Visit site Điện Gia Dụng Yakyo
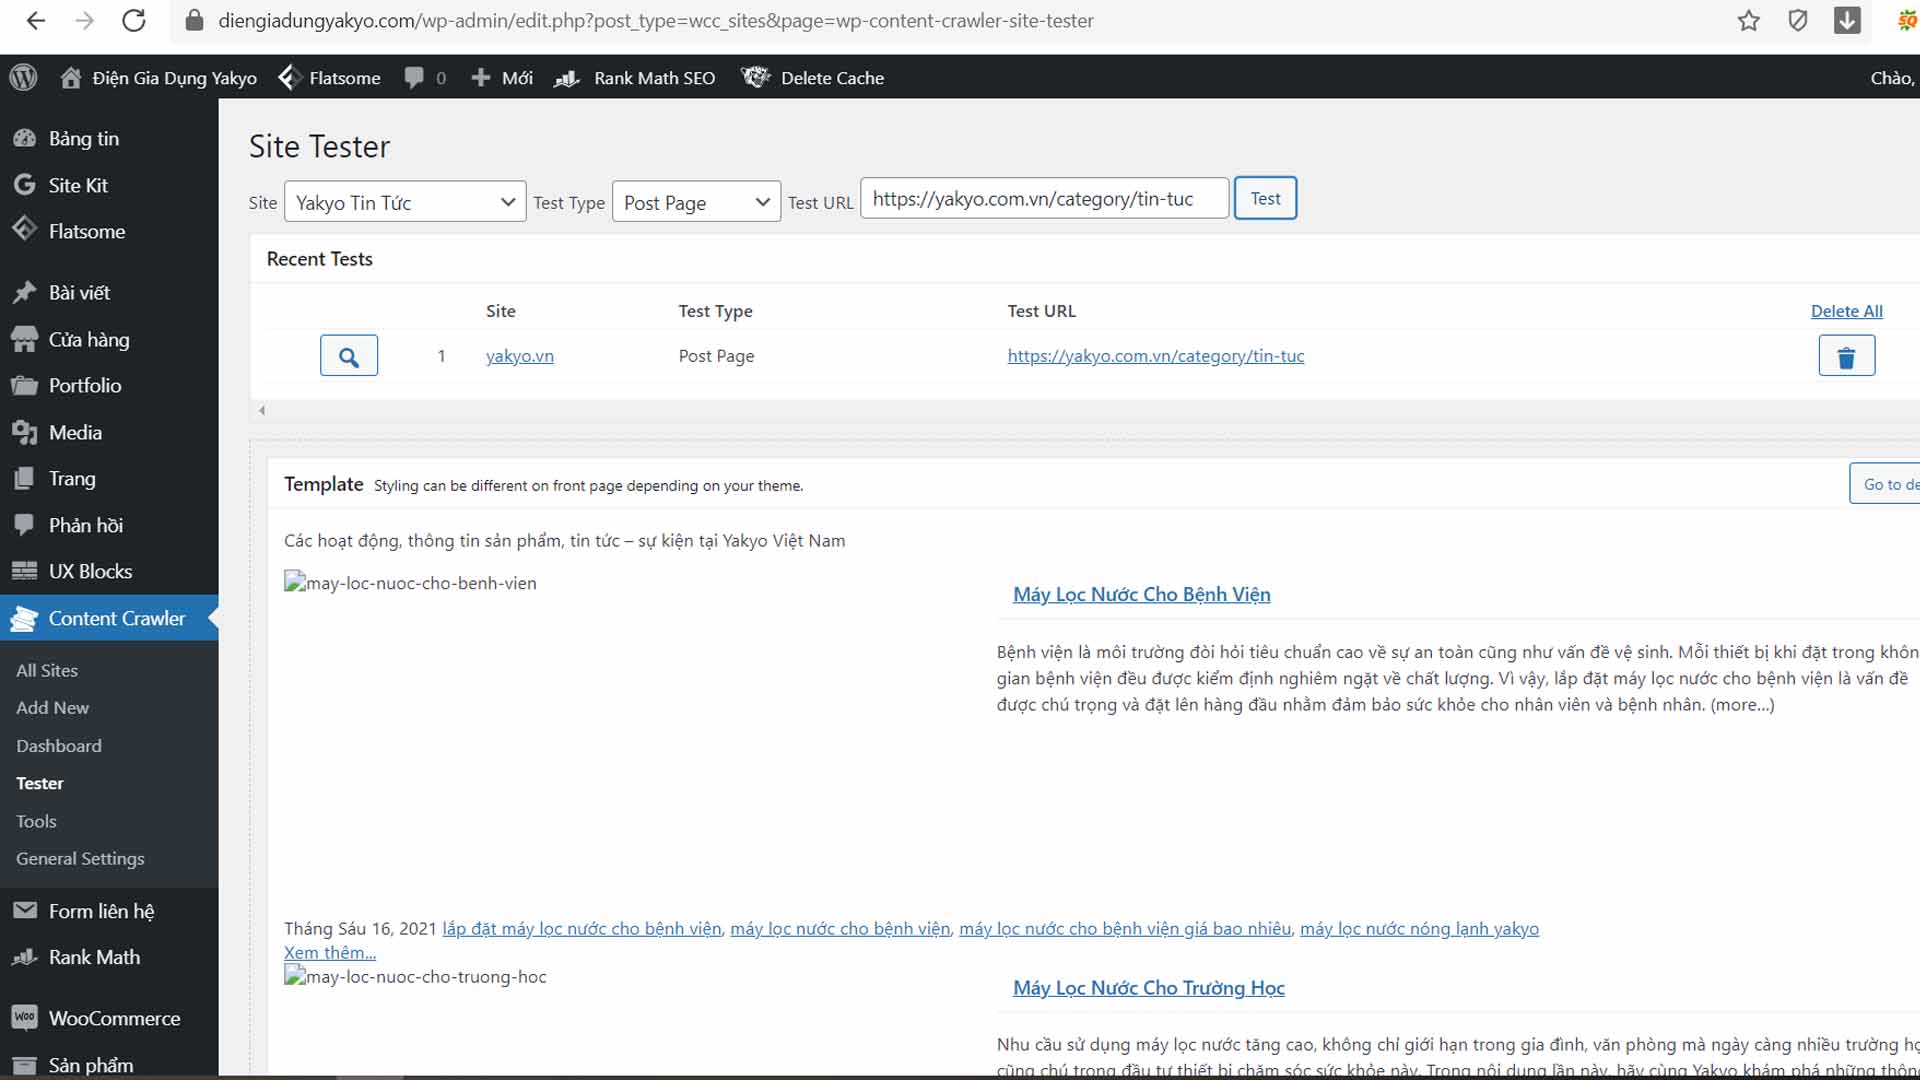The height and width of the screenshot is (1080, 1920). pos(158,78)
